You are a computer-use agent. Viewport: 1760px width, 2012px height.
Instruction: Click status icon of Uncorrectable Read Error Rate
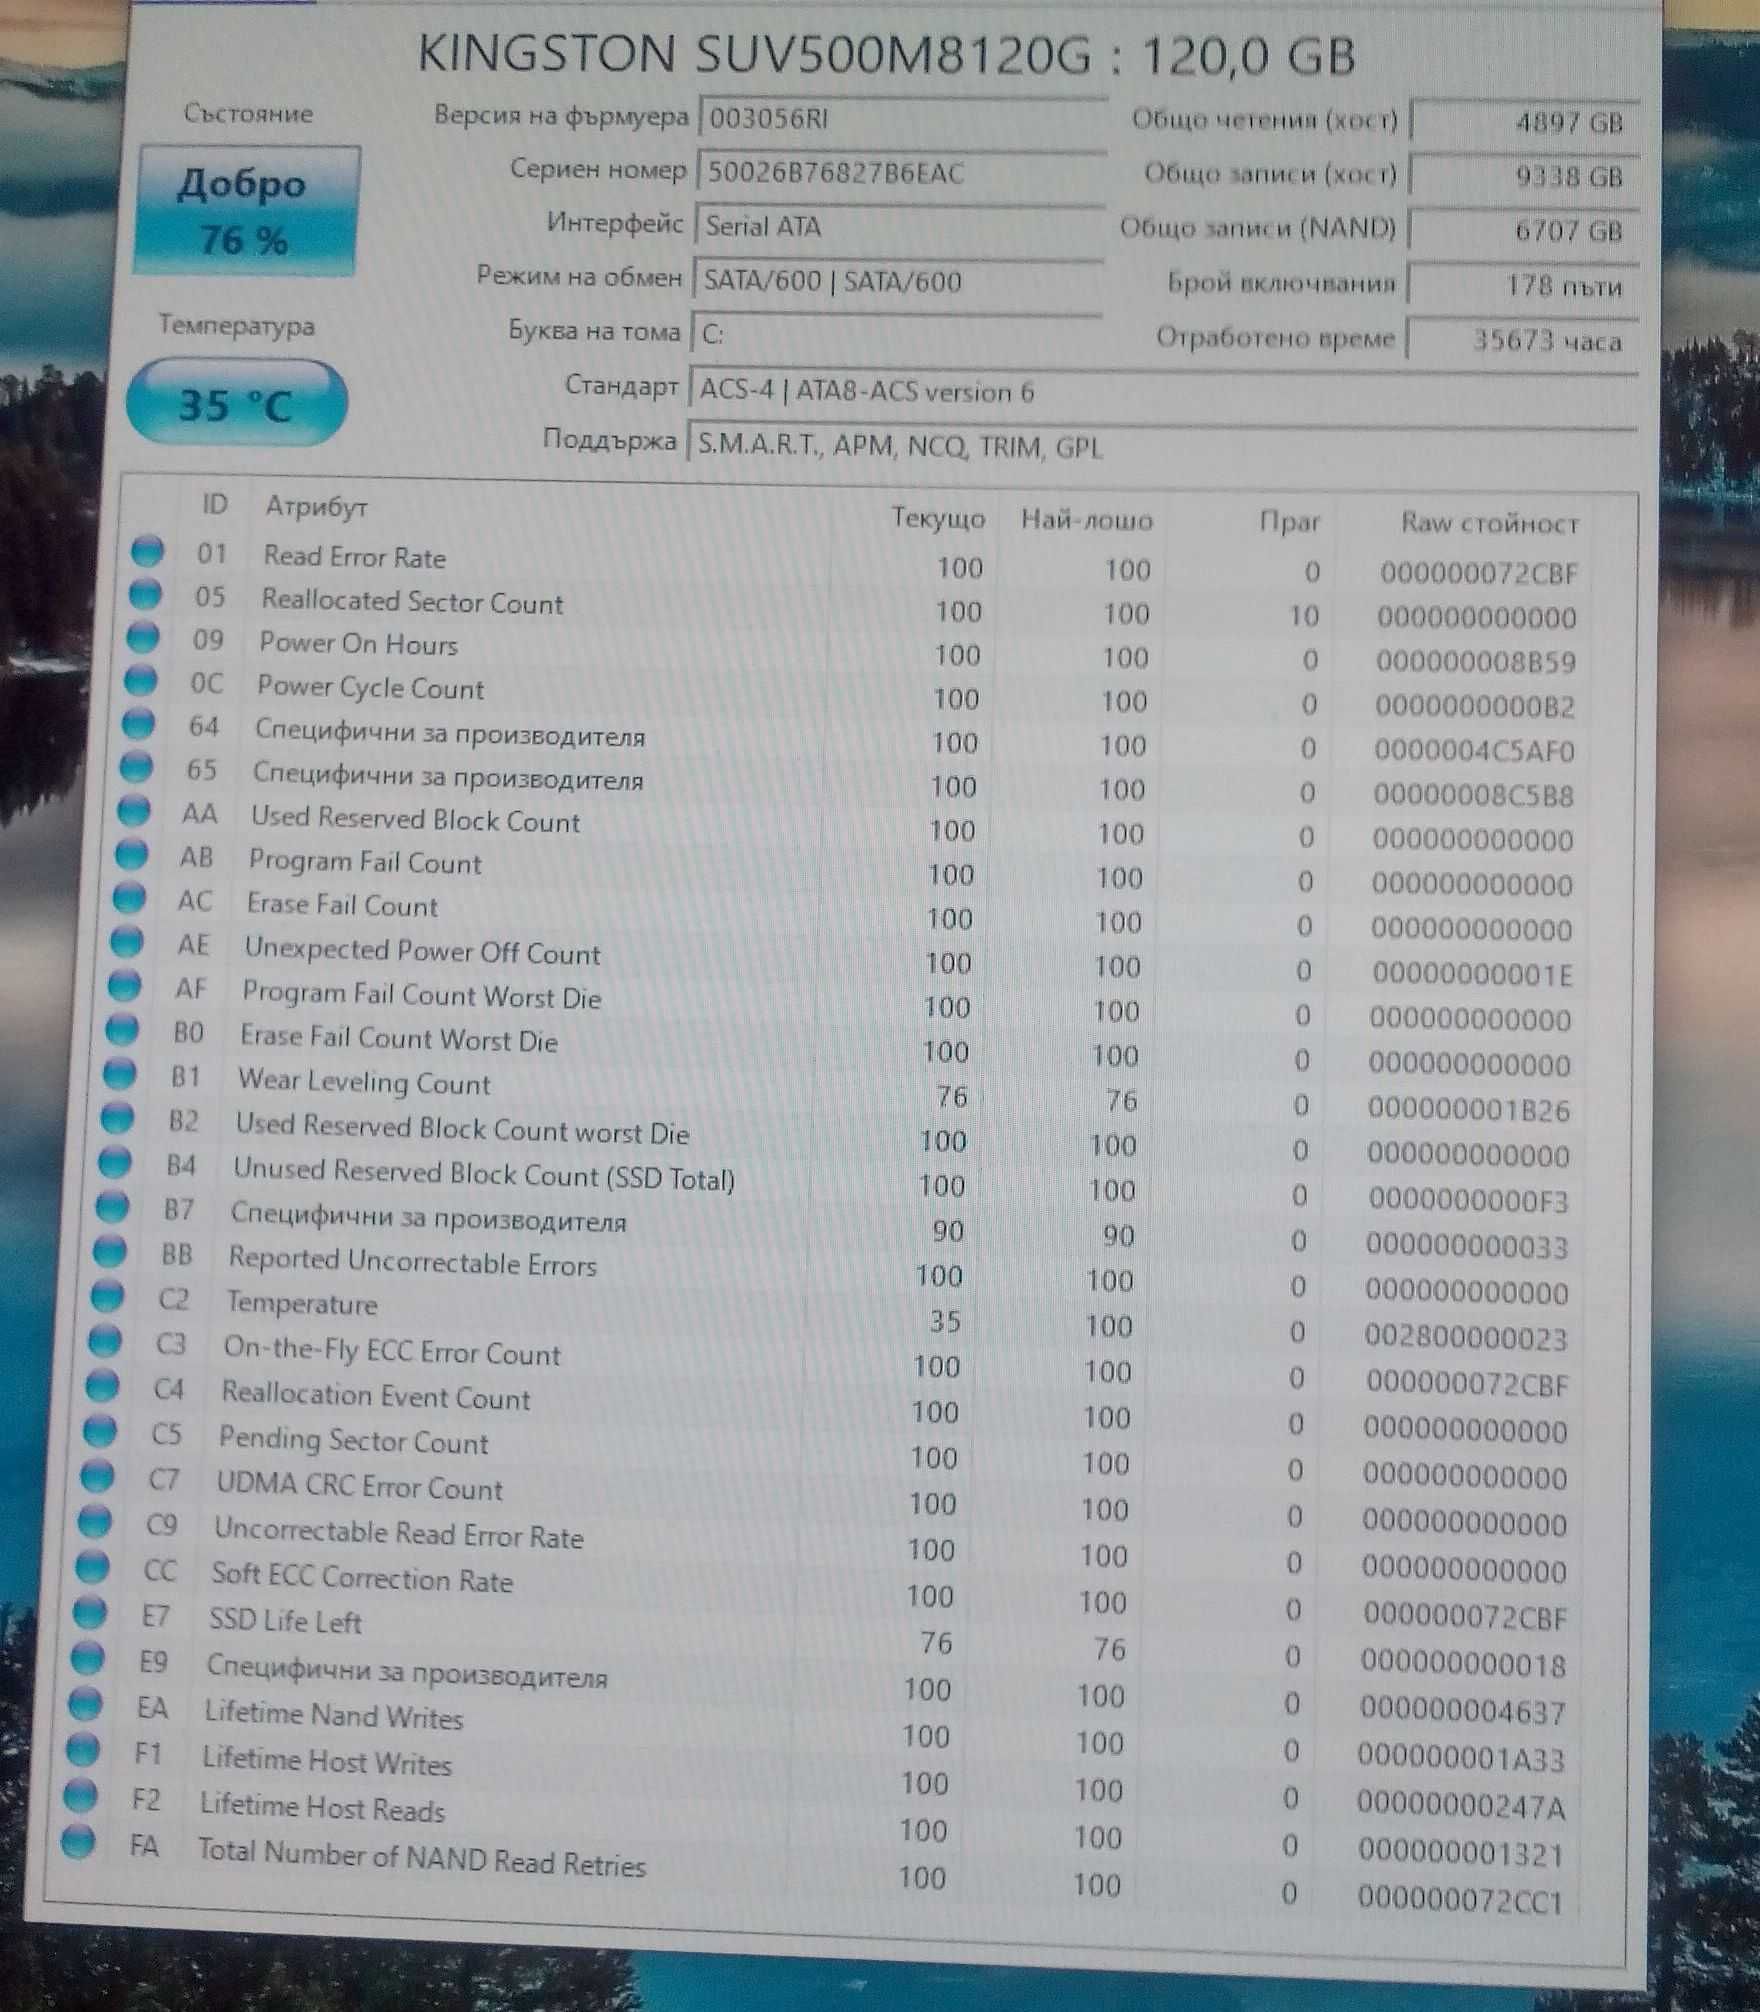pyautogui.click(x=95, y=1521)
